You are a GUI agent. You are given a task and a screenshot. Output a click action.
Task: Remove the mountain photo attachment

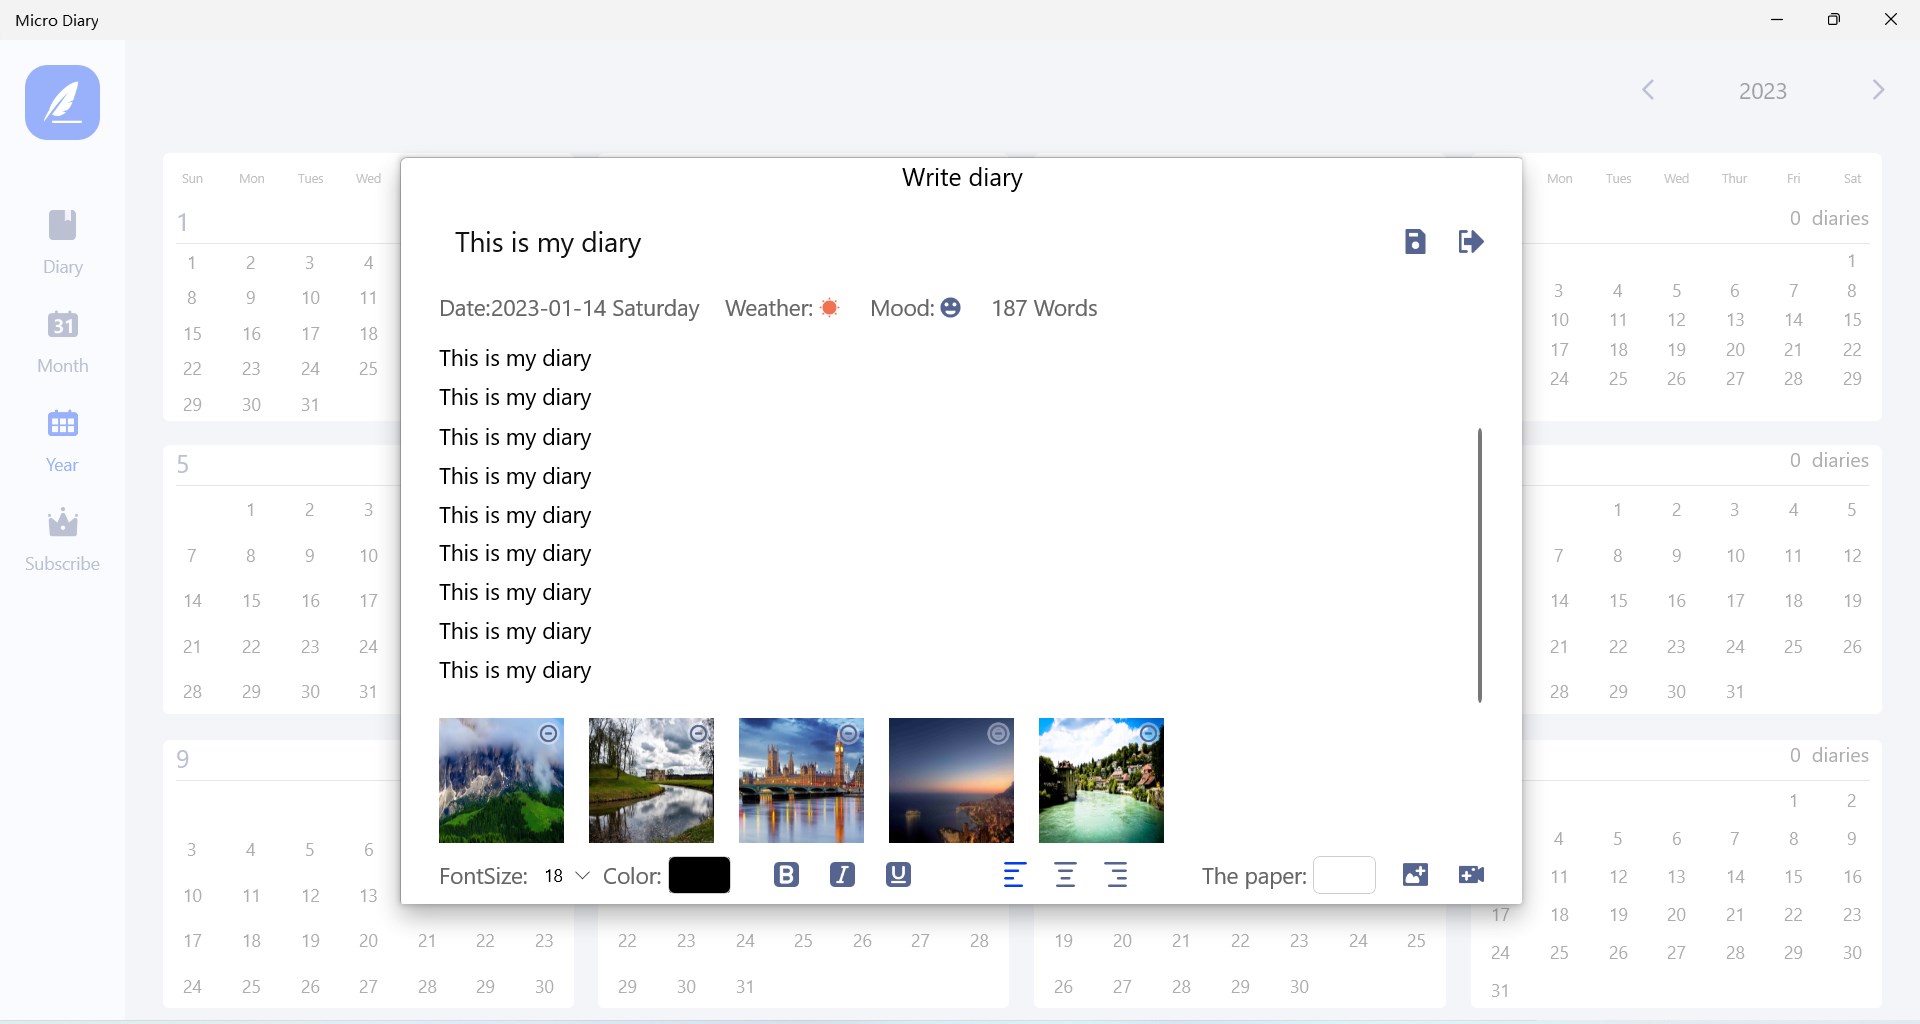pyautogui.click(x=548, y=733)
